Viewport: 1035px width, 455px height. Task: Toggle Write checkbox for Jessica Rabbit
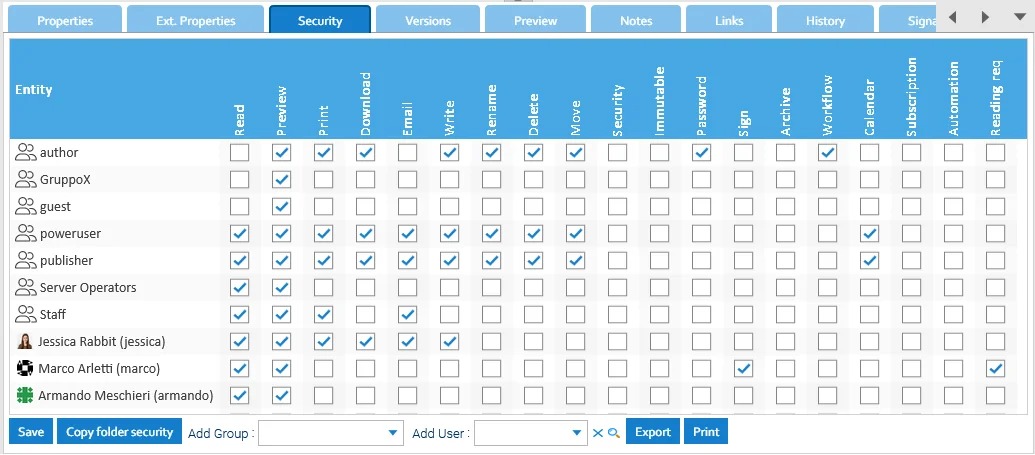tap(450, 341)
